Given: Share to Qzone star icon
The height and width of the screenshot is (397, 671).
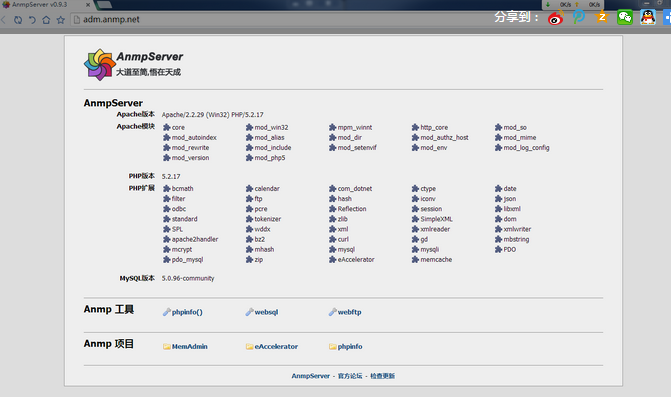Looking at the screenshot, I should pyautogui.click(x=602, y=17).
